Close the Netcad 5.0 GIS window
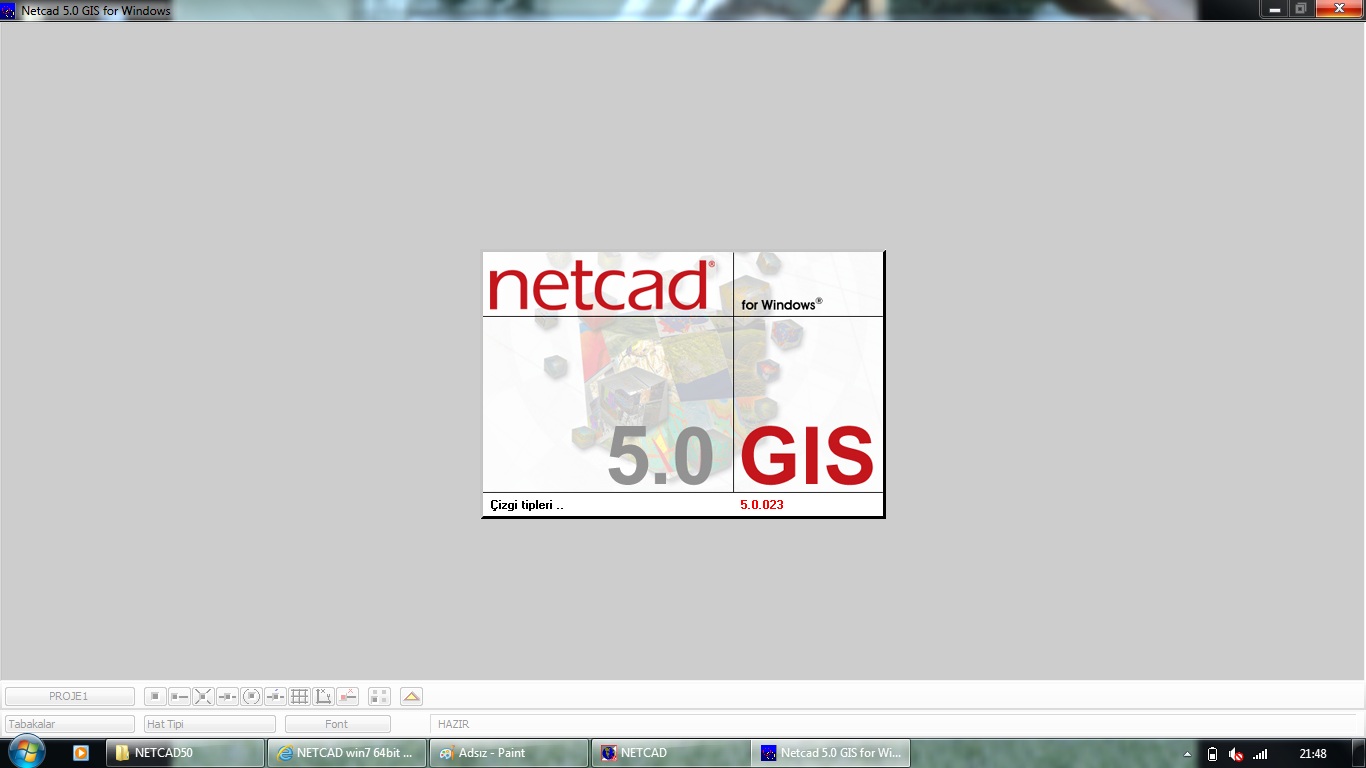The width and height of the screenshot is (1366, 768). click(1338, 9)
